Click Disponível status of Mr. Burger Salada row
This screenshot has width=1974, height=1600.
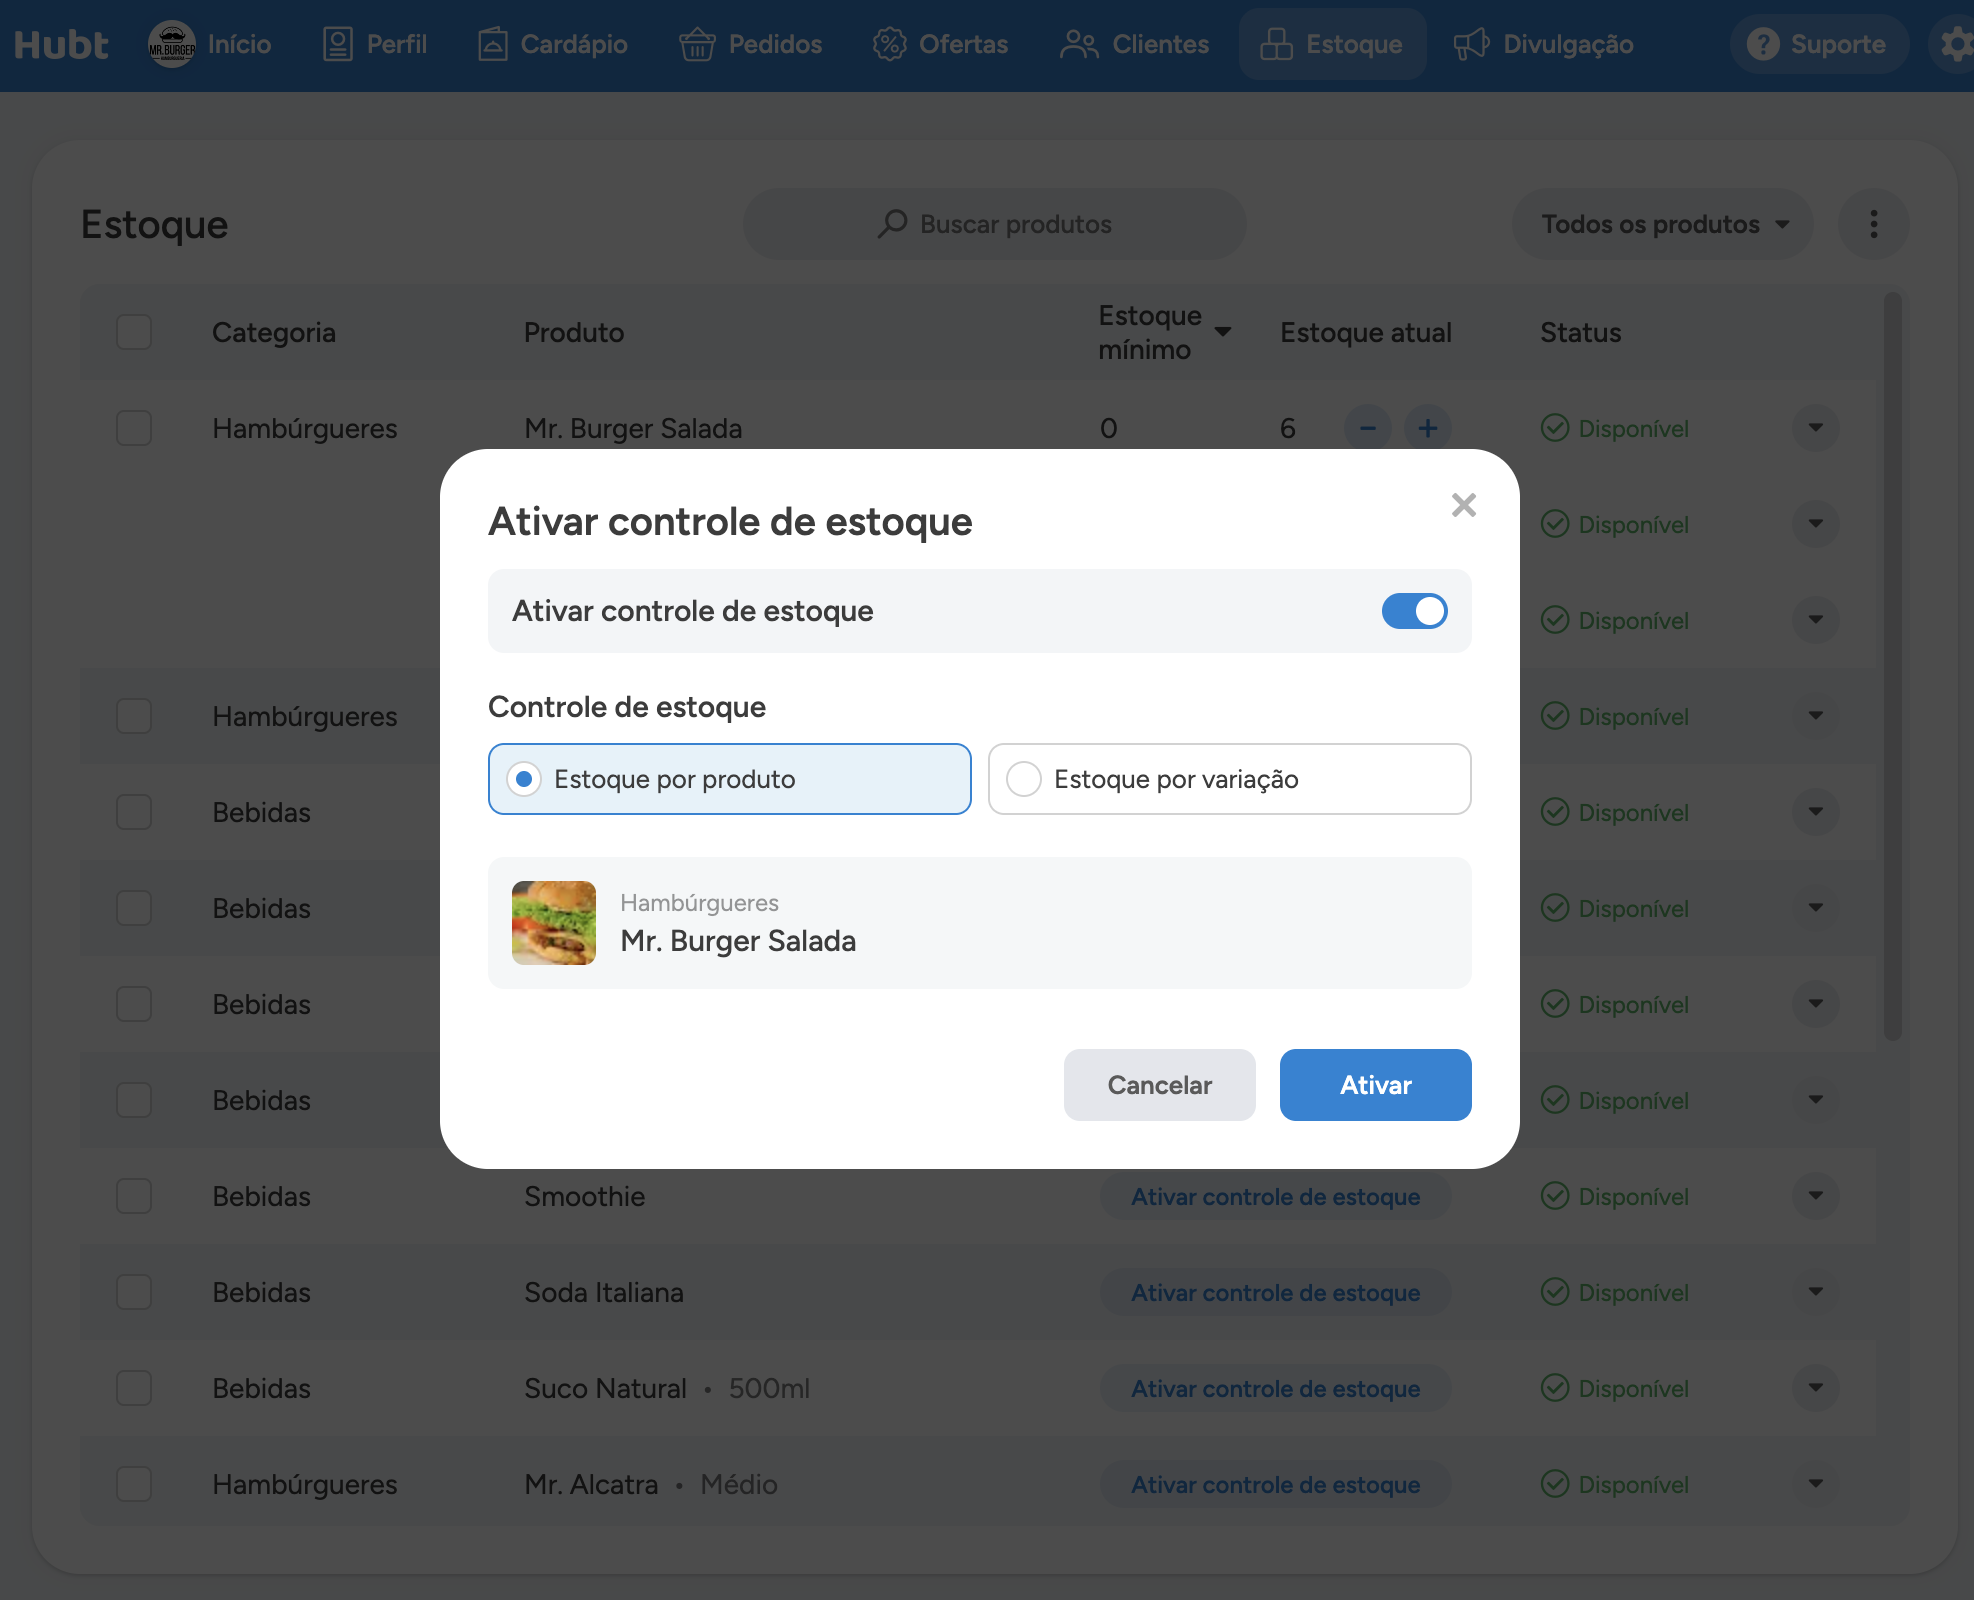pyautogui.click(x=1615, y=428)
